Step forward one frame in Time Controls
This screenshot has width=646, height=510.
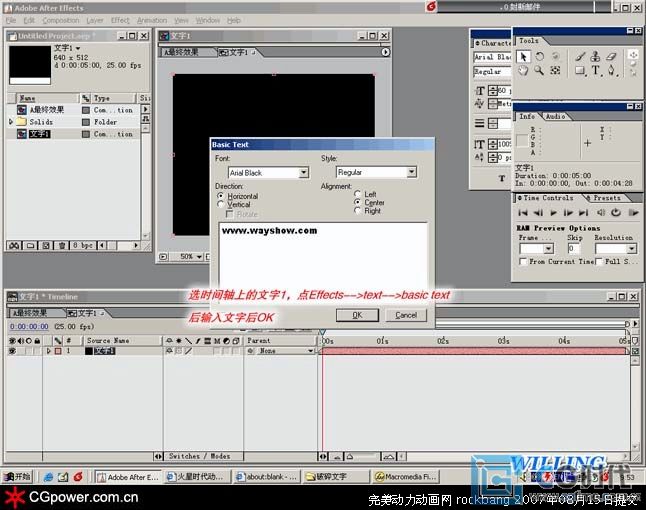[568, 213]
